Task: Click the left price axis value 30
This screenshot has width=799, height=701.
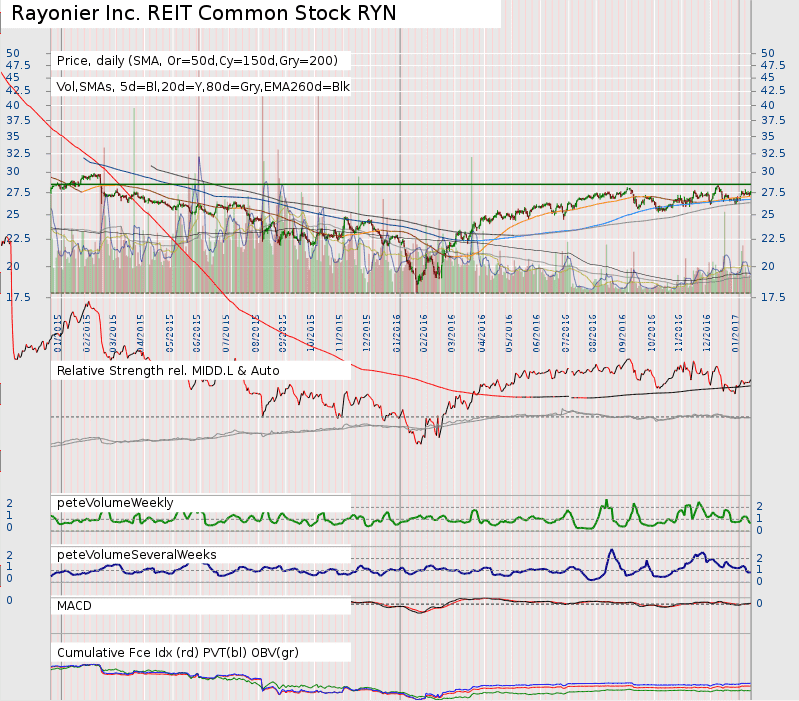Action: (x=13, y=171)
